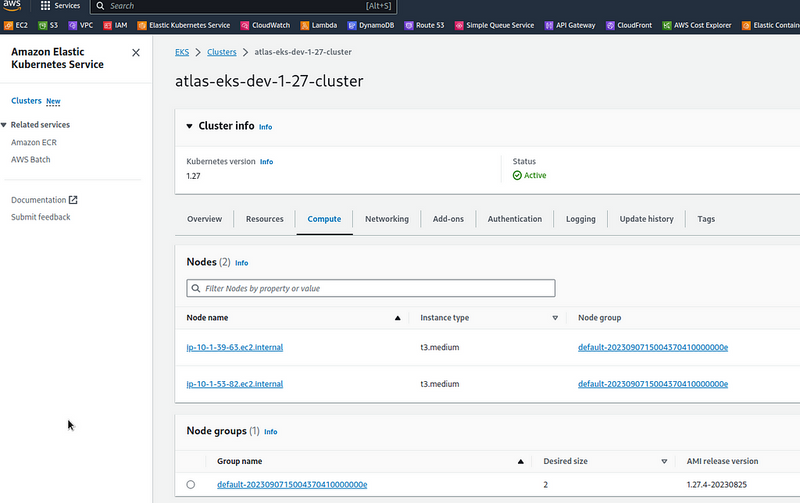
Task: Click the AWS logo icon
Action: click(x=12, y=6)
